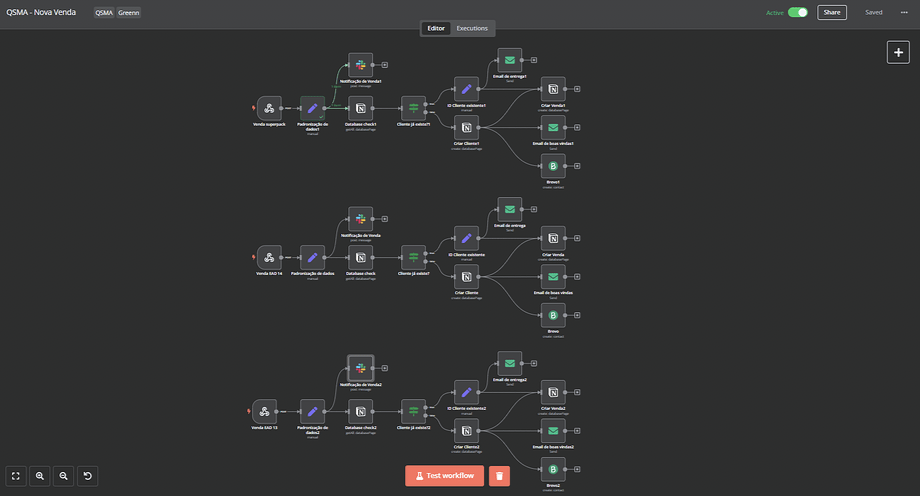The image size is (920, 496).
Task: Run the Test workflow button
Action: 445,476
